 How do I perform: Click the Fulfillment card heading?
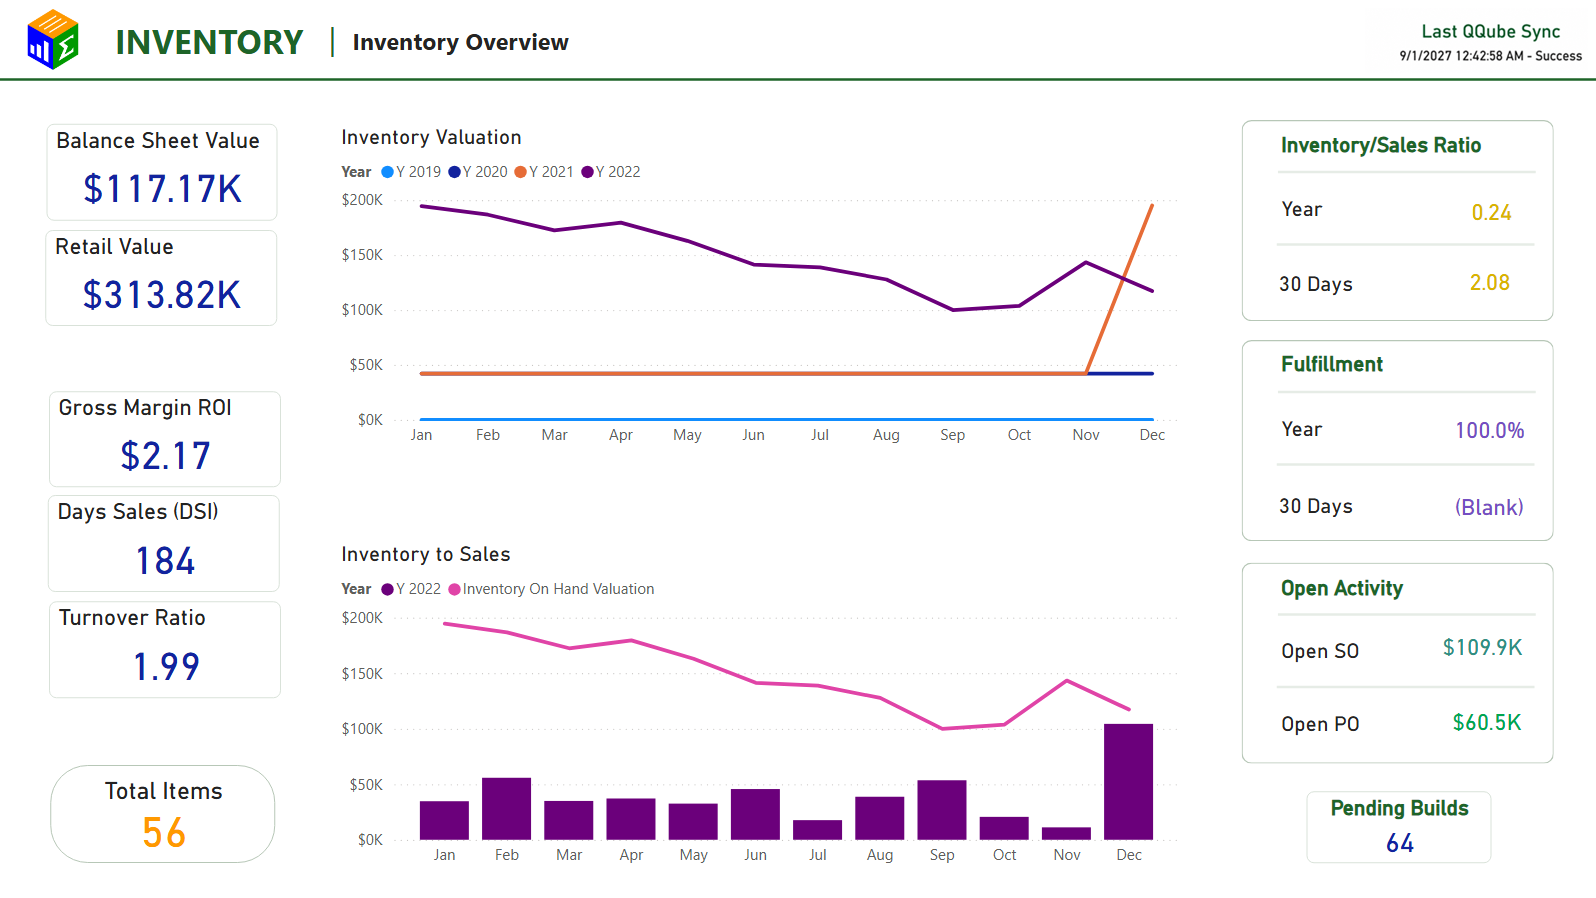[x=1332, y=364]
